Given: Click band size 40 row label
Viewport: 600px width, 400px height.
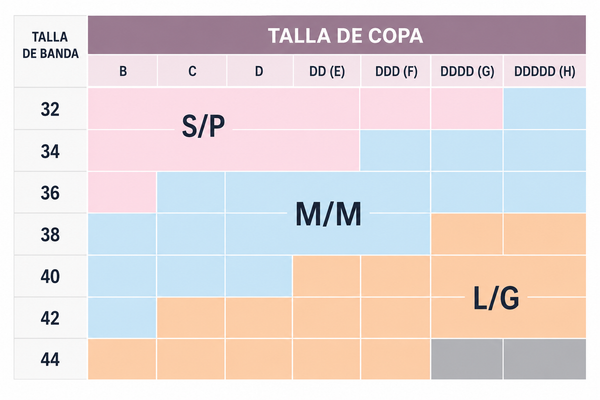Looking at the screenshot, I should tap(51, 276).
